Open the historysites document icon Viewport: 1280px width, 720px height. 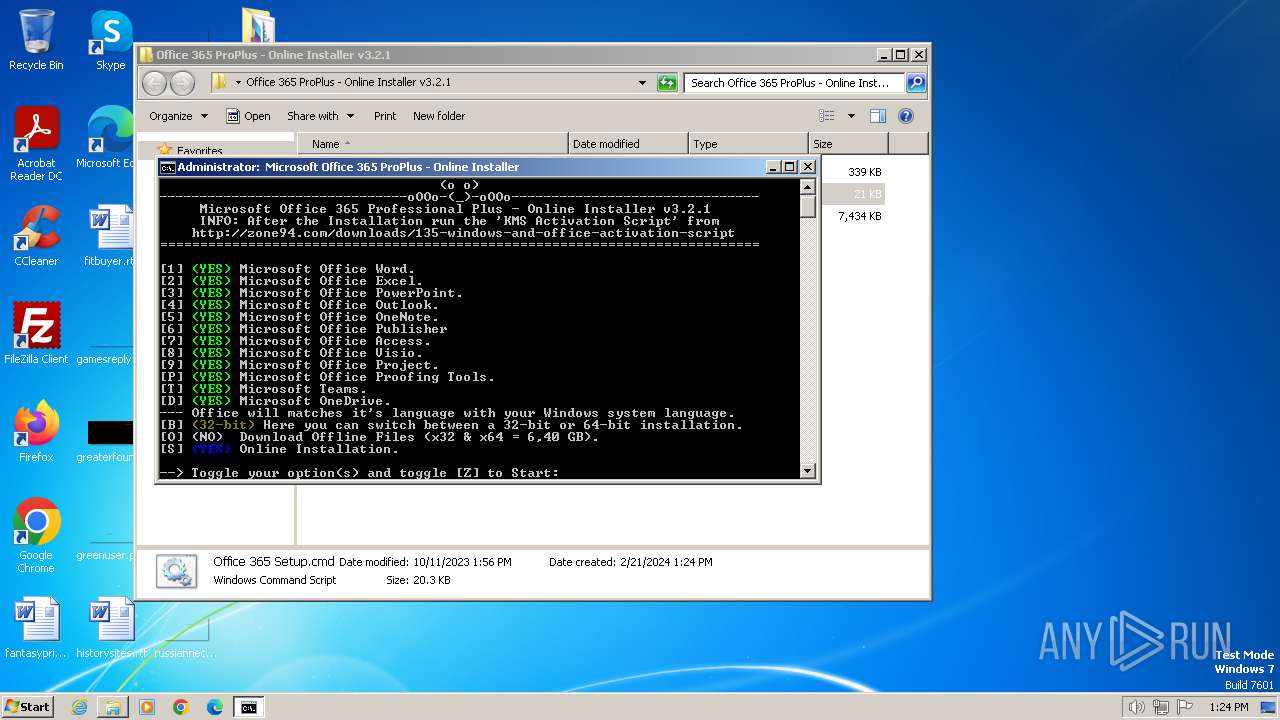pos(110,628)
